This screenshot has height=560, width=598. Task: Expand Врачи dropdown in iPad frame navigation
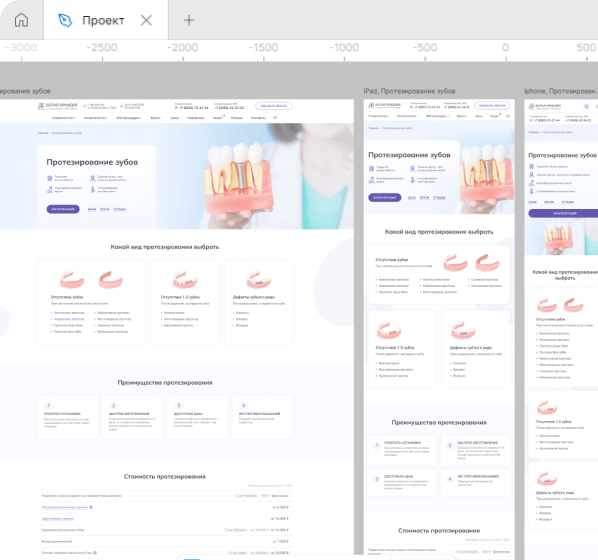click(x=461, y=116)
